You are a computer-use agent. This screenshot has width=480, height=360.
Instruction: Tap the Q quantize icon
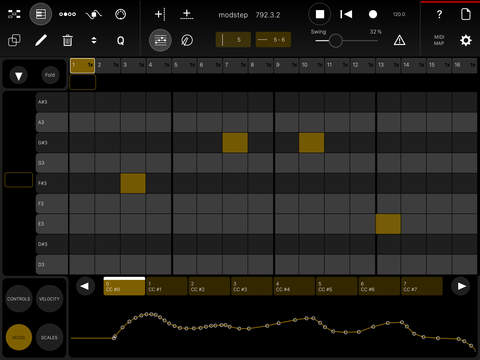click(120, 41)
